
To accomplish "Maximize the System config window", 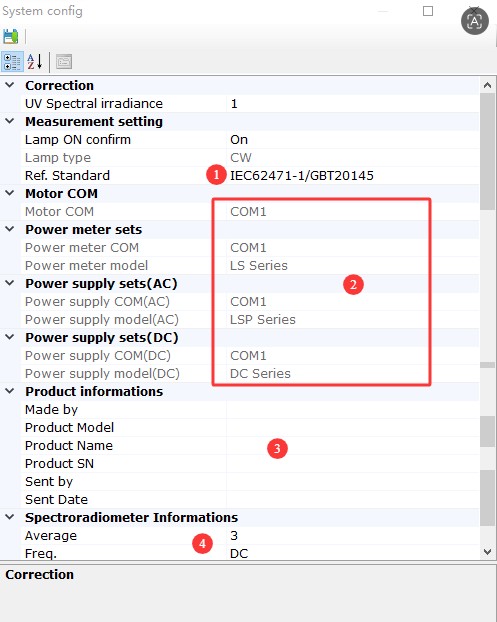I will [x=428, y=11].
